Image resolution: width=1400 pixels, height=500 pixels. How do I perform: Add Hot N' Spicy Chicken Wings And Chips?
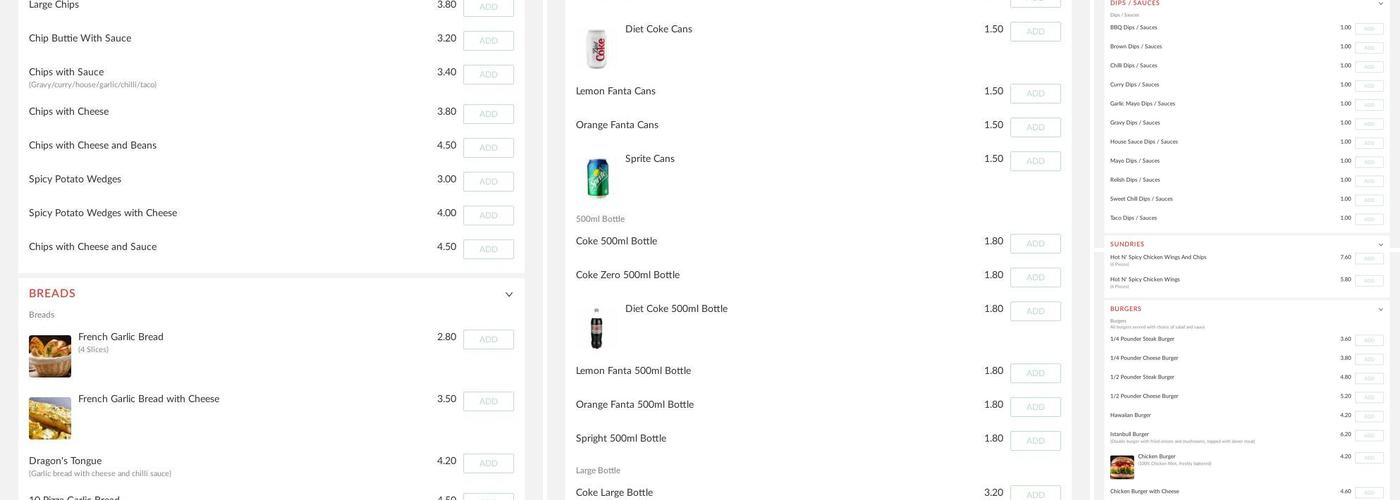coord(1369,259)
